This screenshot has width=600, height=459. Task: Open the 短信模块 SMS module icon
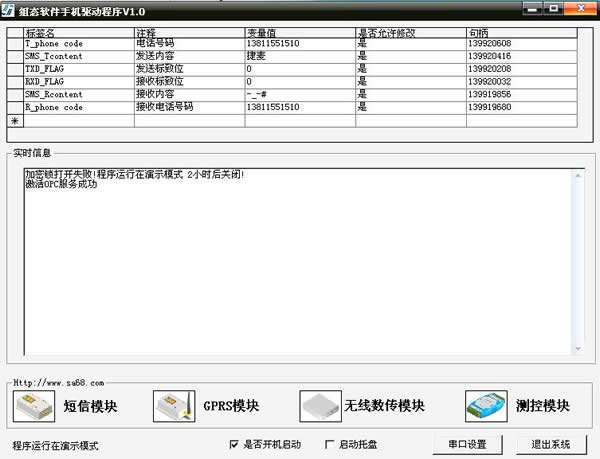pos(34,406)
